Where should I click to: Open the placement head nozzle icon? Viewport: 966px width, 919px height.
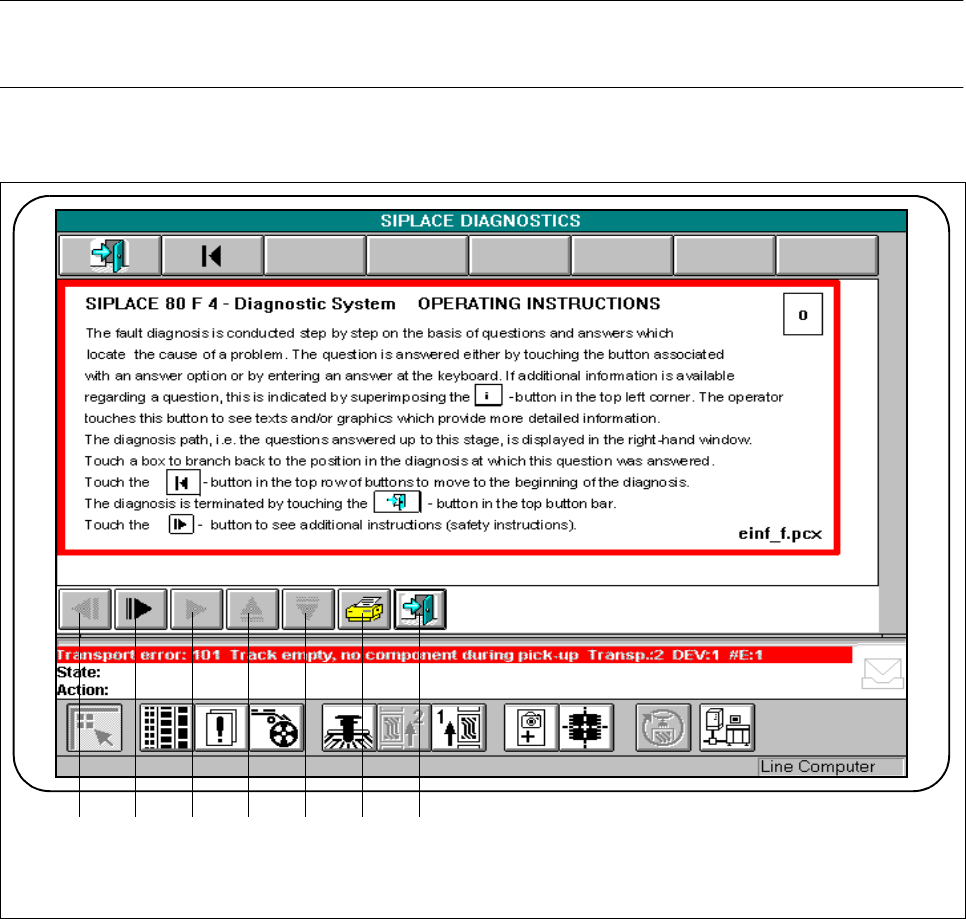[x=349, y=728]
